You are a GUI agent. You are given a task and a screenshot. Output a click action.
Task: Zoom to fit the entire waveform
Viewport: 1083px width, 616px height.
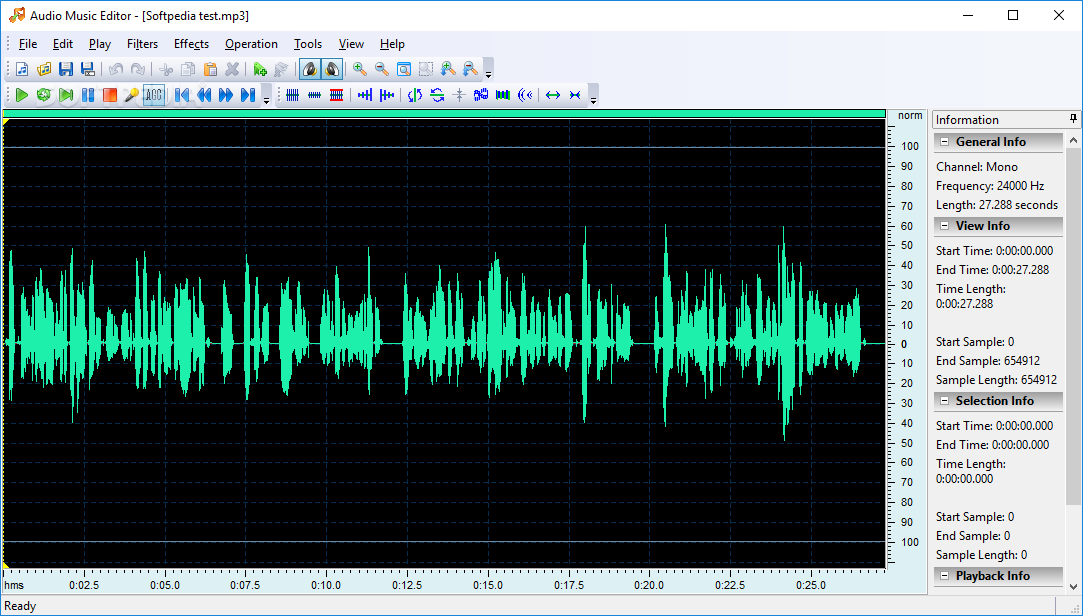pyautogui.click(x=403, y=69)
